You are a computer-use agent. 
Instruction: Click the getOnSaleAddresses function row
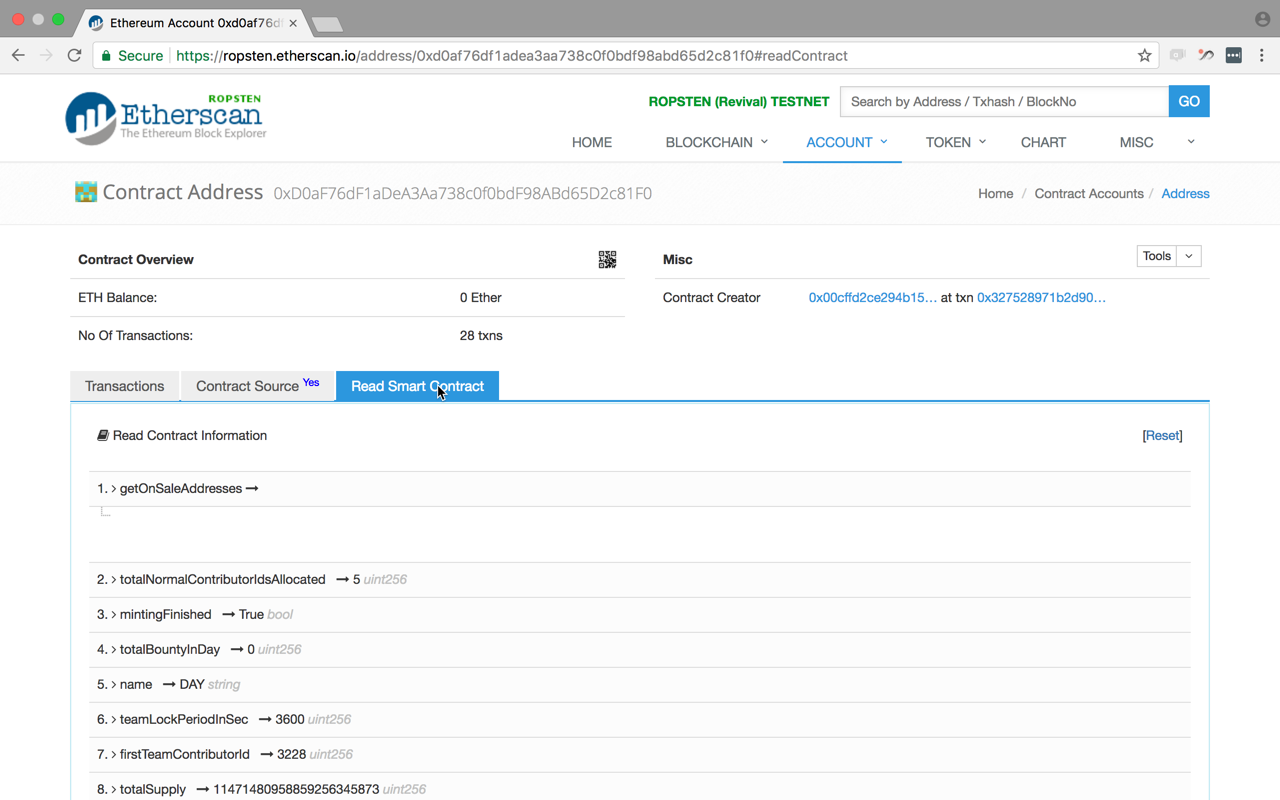(640, 489)
